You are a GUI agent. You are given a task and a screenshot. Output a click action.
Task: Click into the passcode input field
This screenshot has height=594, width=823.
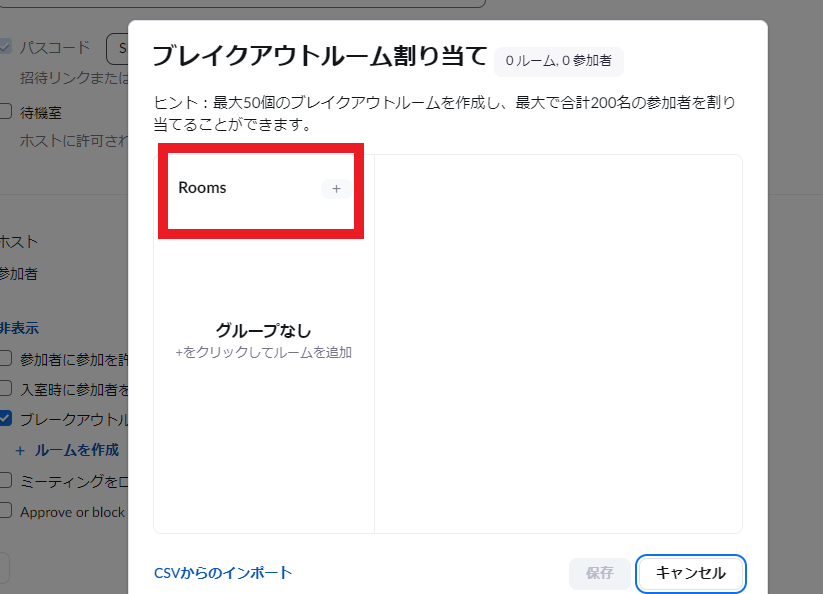pyautogui.click(x=117, y=47)
